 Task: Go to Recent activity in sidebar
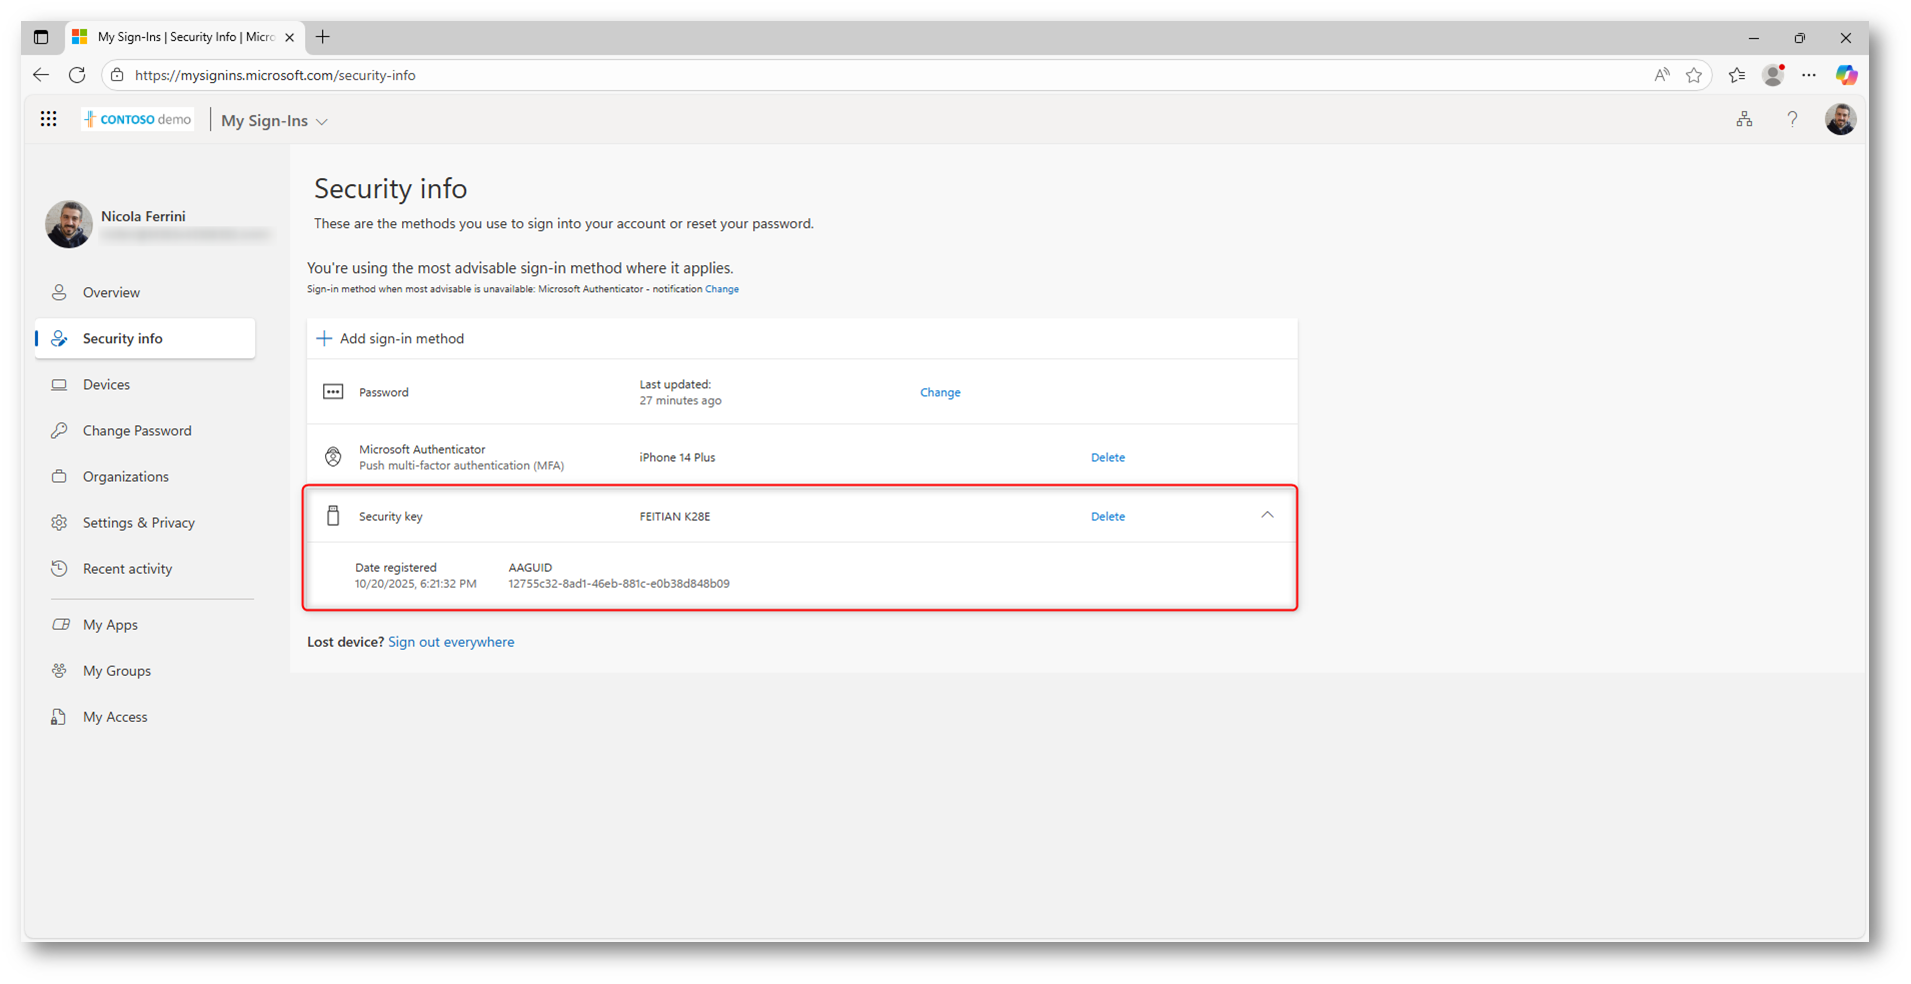pos(127,569)
